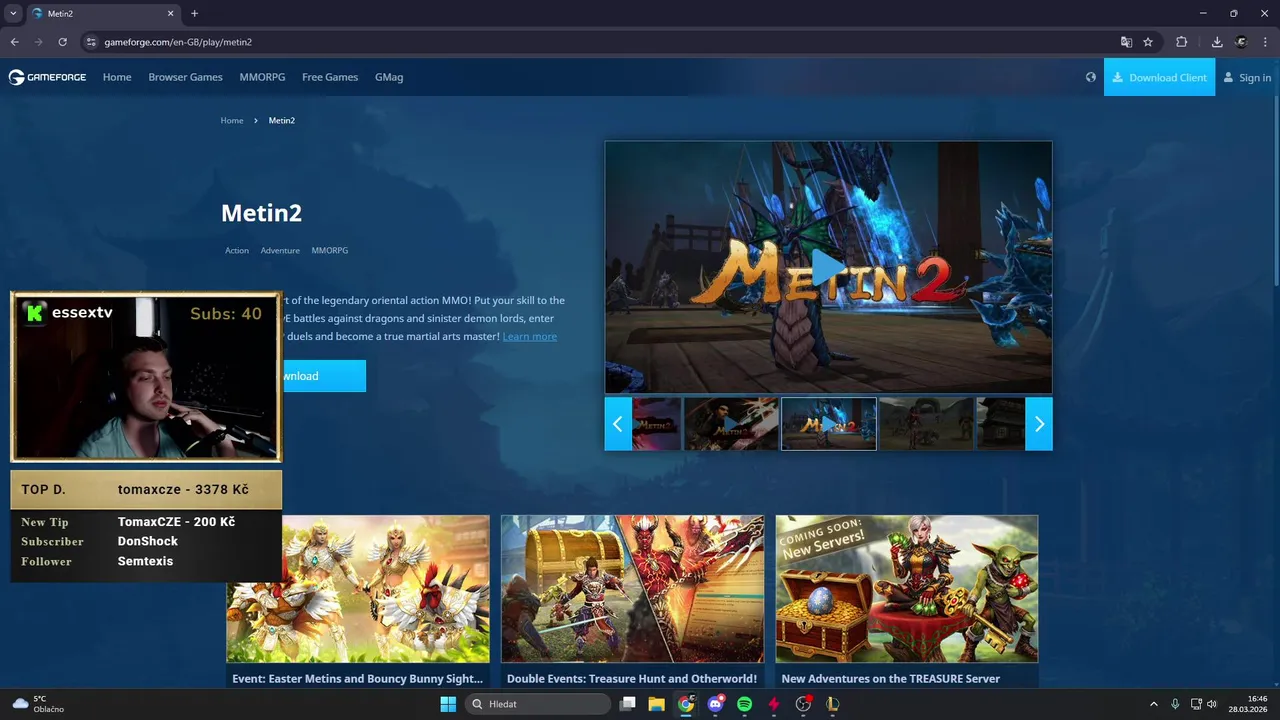Open the tab search dropdown arrow

[x=13, y=13]
